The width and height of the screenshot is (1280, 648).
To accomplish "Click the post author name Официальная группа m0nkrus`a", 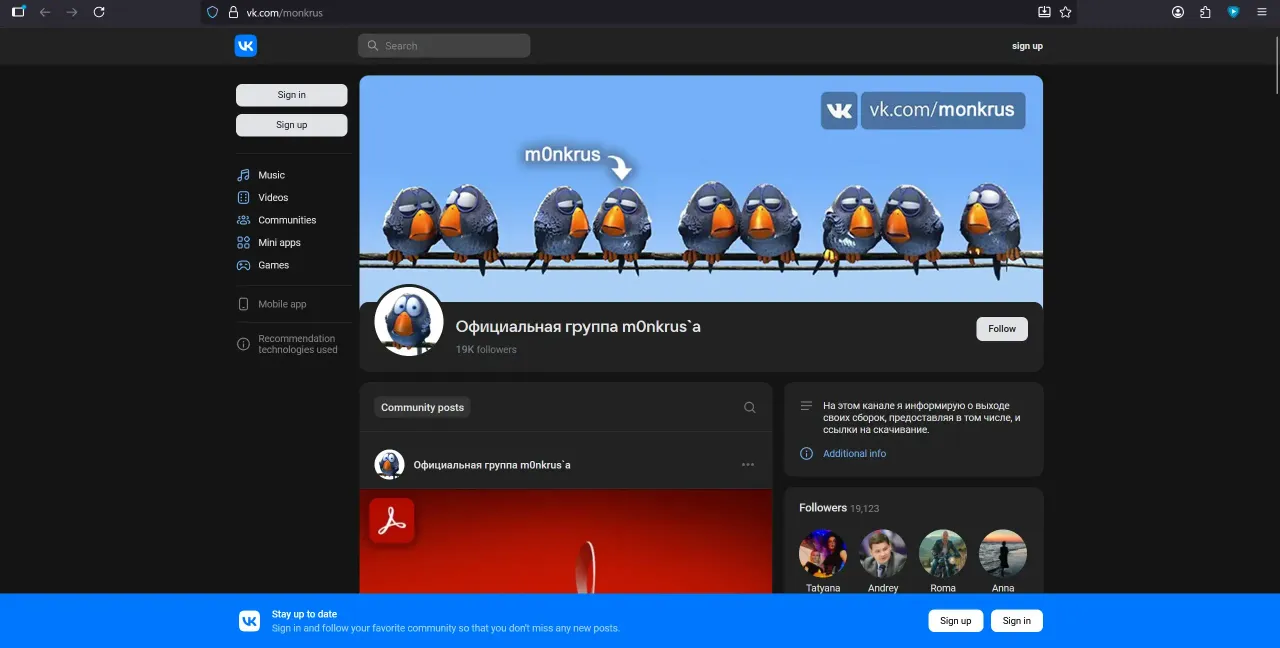I will [492, 465].
